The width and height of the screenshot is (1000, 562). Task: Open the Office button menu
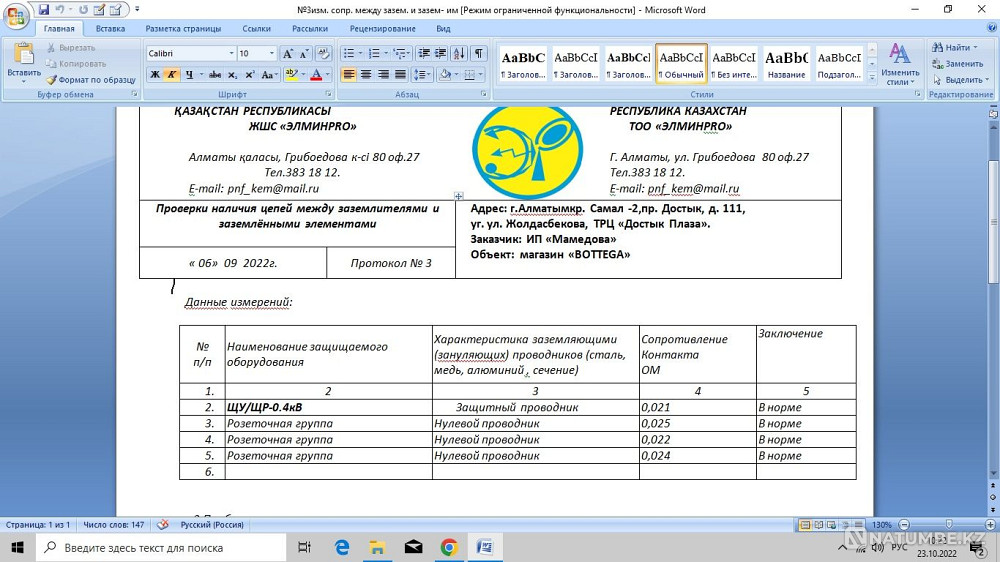tap(16, 15)
